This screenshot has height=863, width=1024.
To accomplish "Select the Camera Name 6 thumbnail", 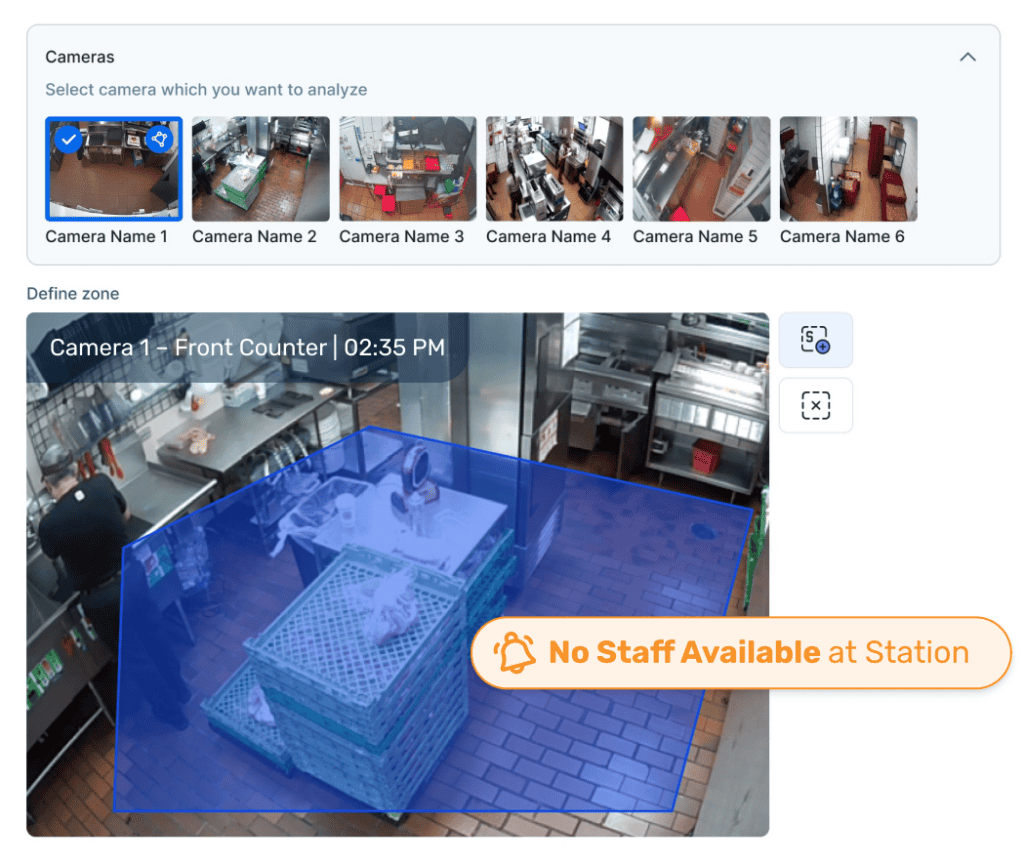I will 848,169.
